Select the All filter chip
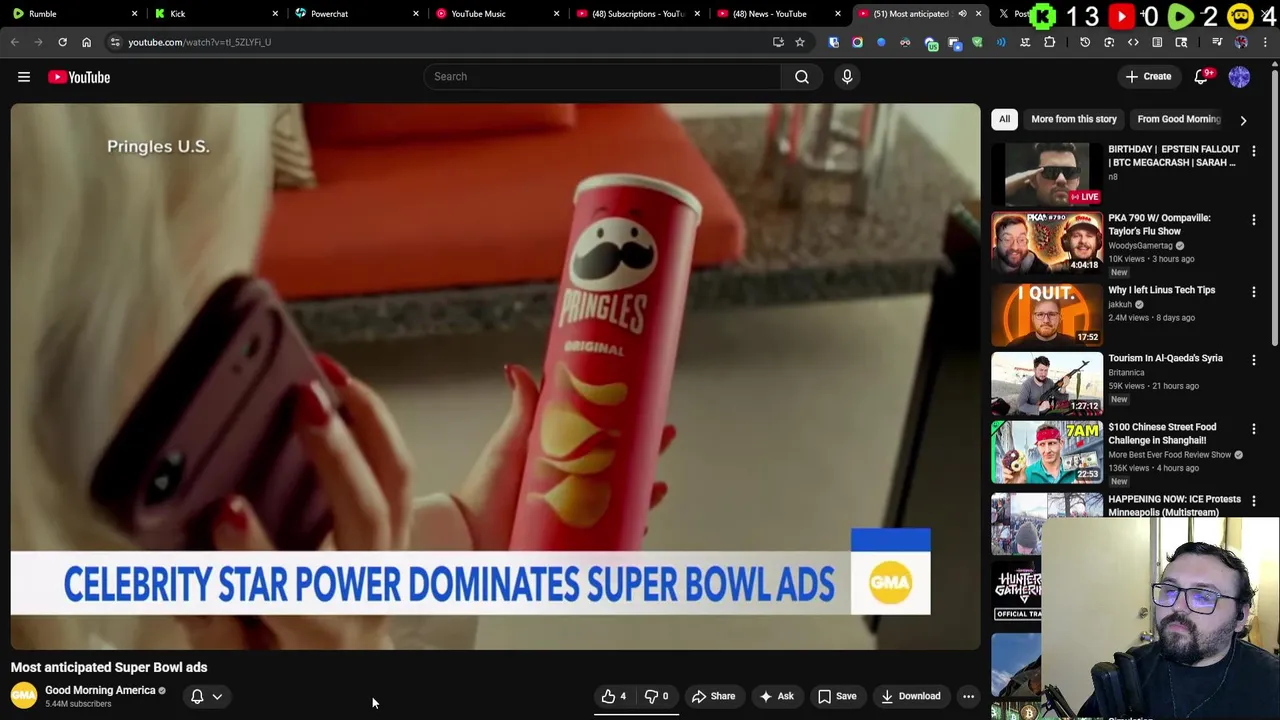This screenshot has width=1280, height=720. coord(1004,119)
